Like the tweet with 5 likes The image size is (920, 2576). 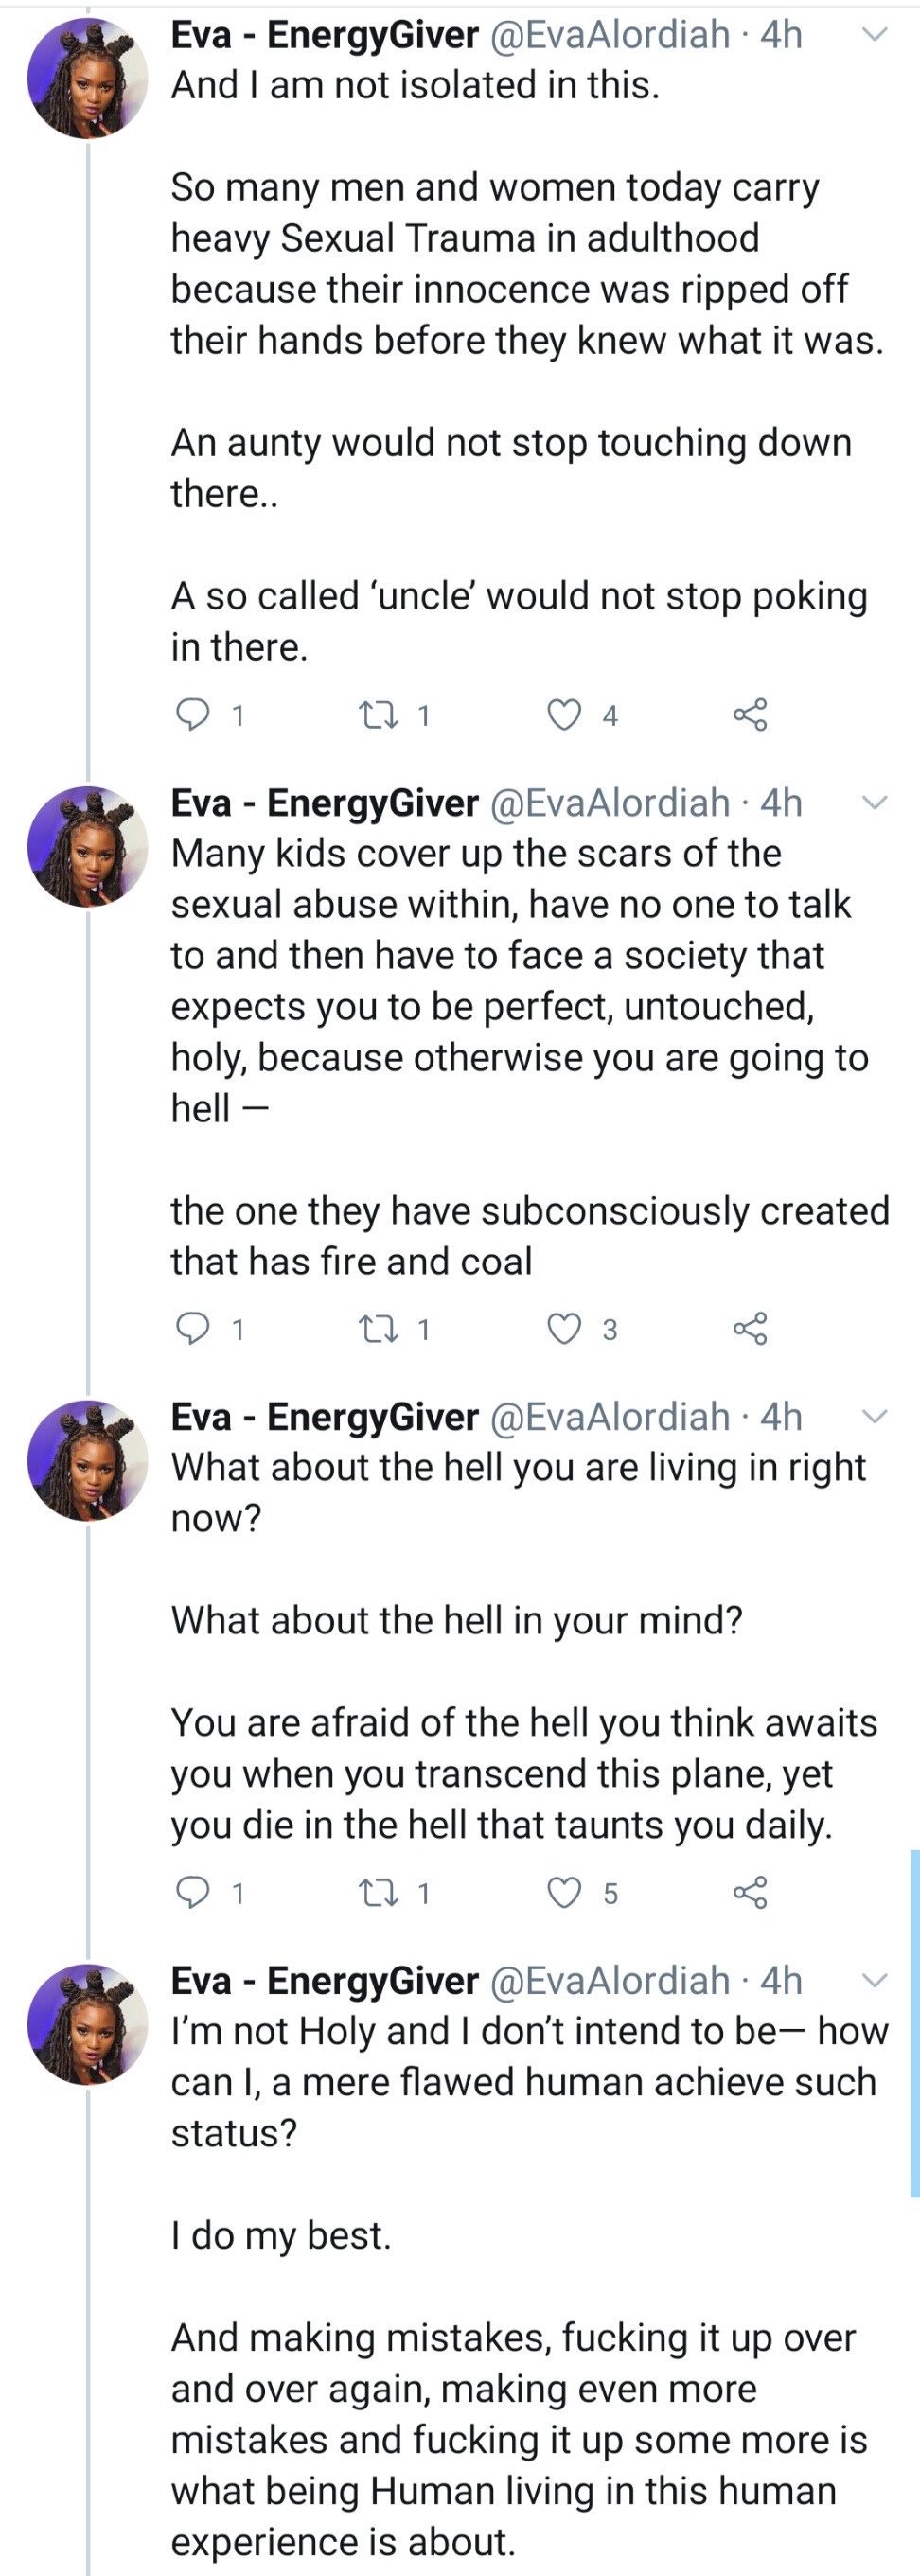pos(564,1891)
